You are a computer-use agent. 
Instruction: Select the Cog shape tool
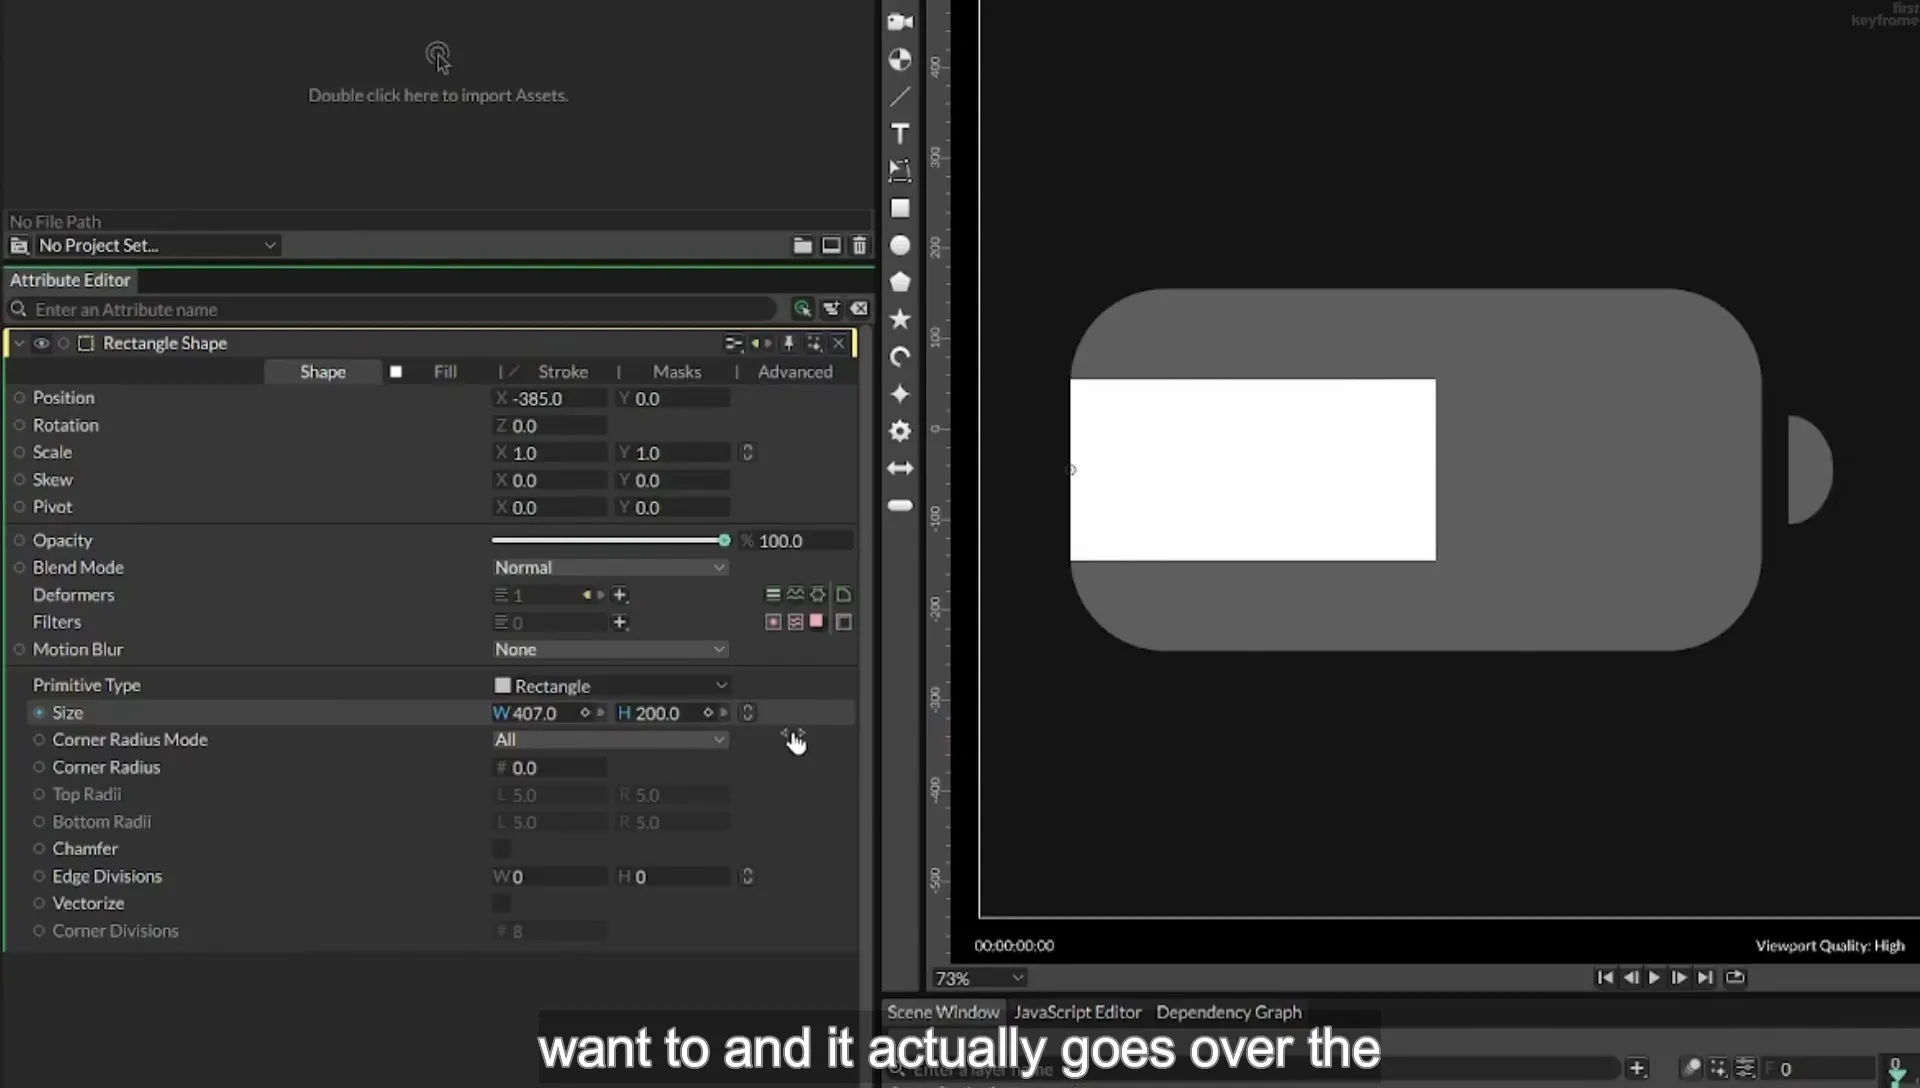(x=900, y=431)
